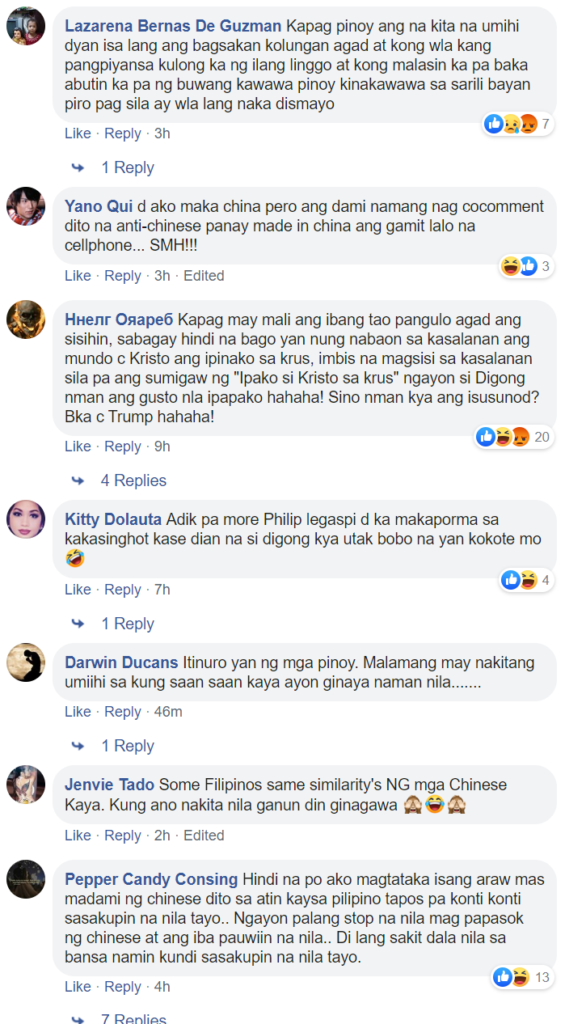586x1024 pixels.
Task: Open Kitty Dolauta's avatar
Action: pyautogui.click(x=26, y=520)
